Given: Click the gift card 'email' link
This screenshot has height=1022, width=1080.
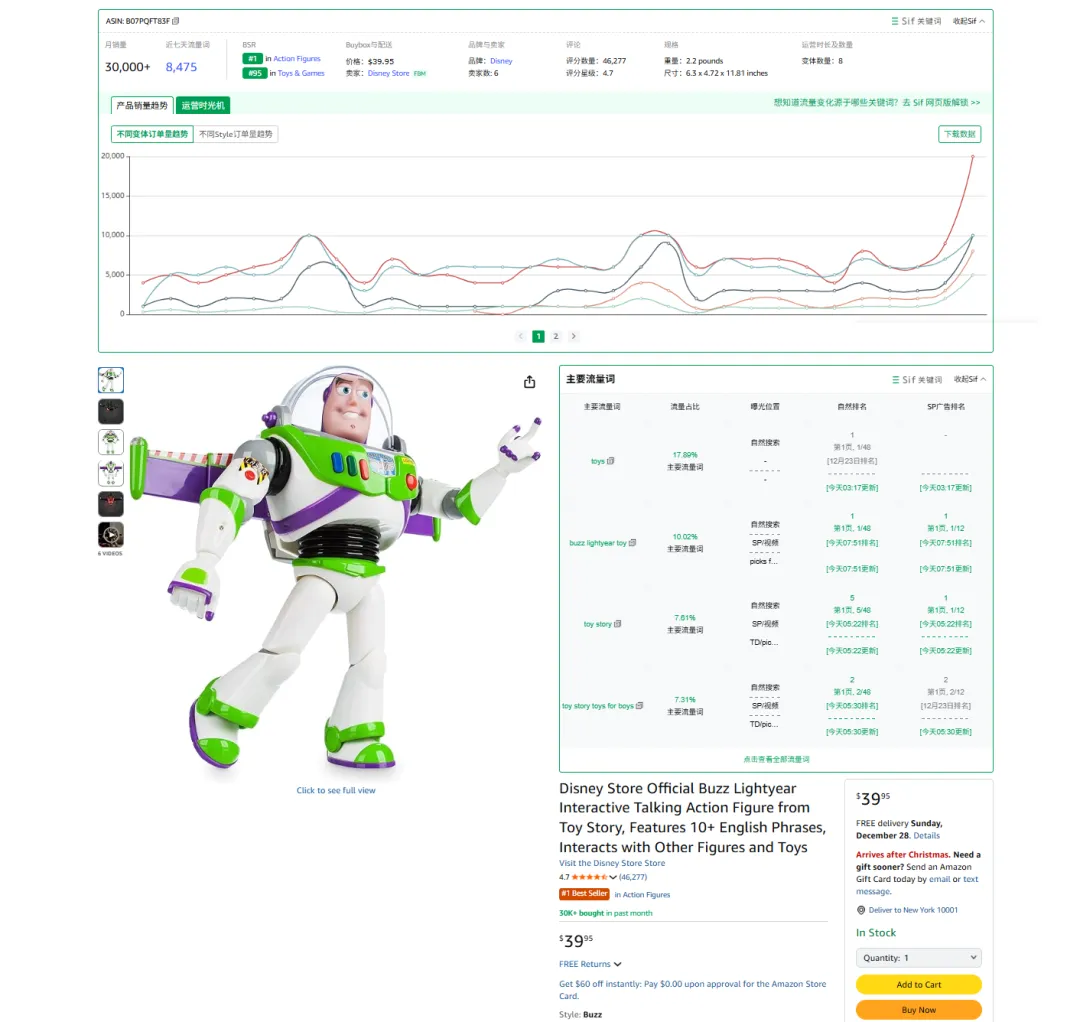Looking at the screenshot, I should 939,879.
